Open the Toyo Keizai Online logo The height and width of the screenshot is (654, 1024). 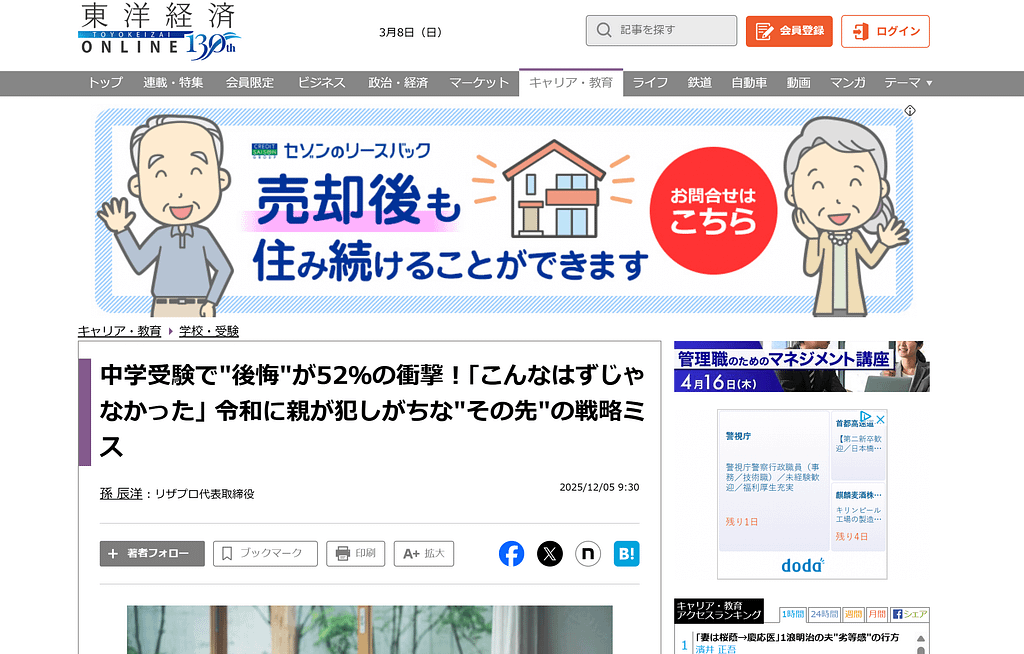[159, 31]
